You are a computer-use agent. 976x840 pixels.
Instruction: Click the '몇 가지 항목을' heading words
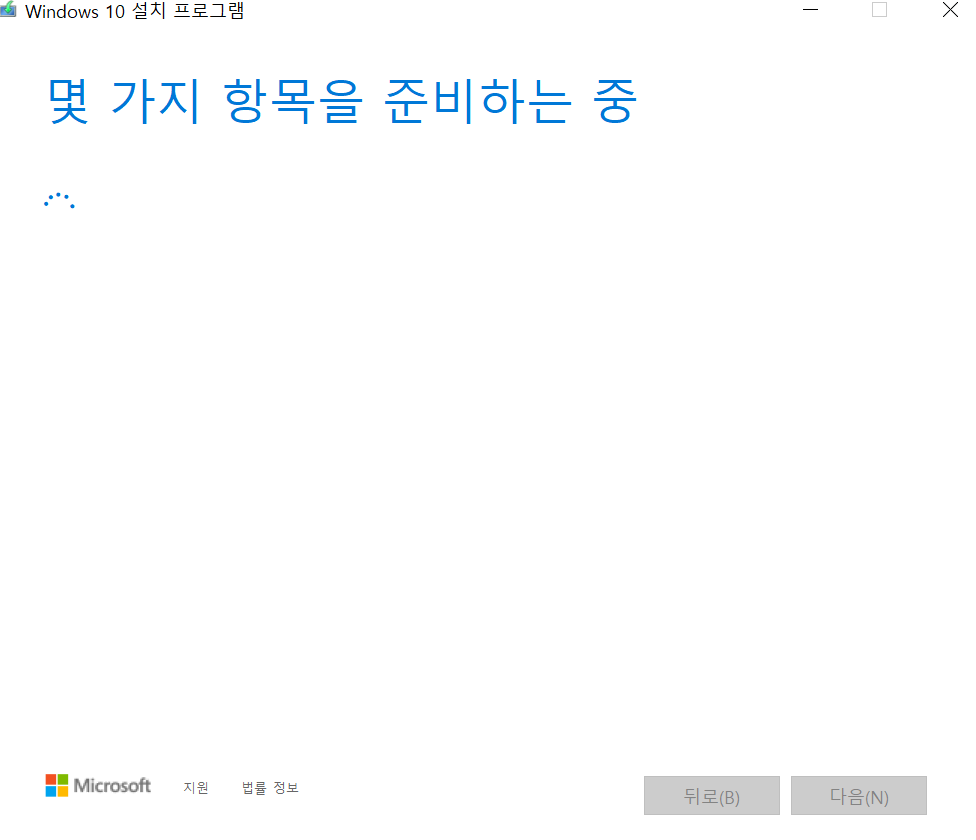[205, 101]
